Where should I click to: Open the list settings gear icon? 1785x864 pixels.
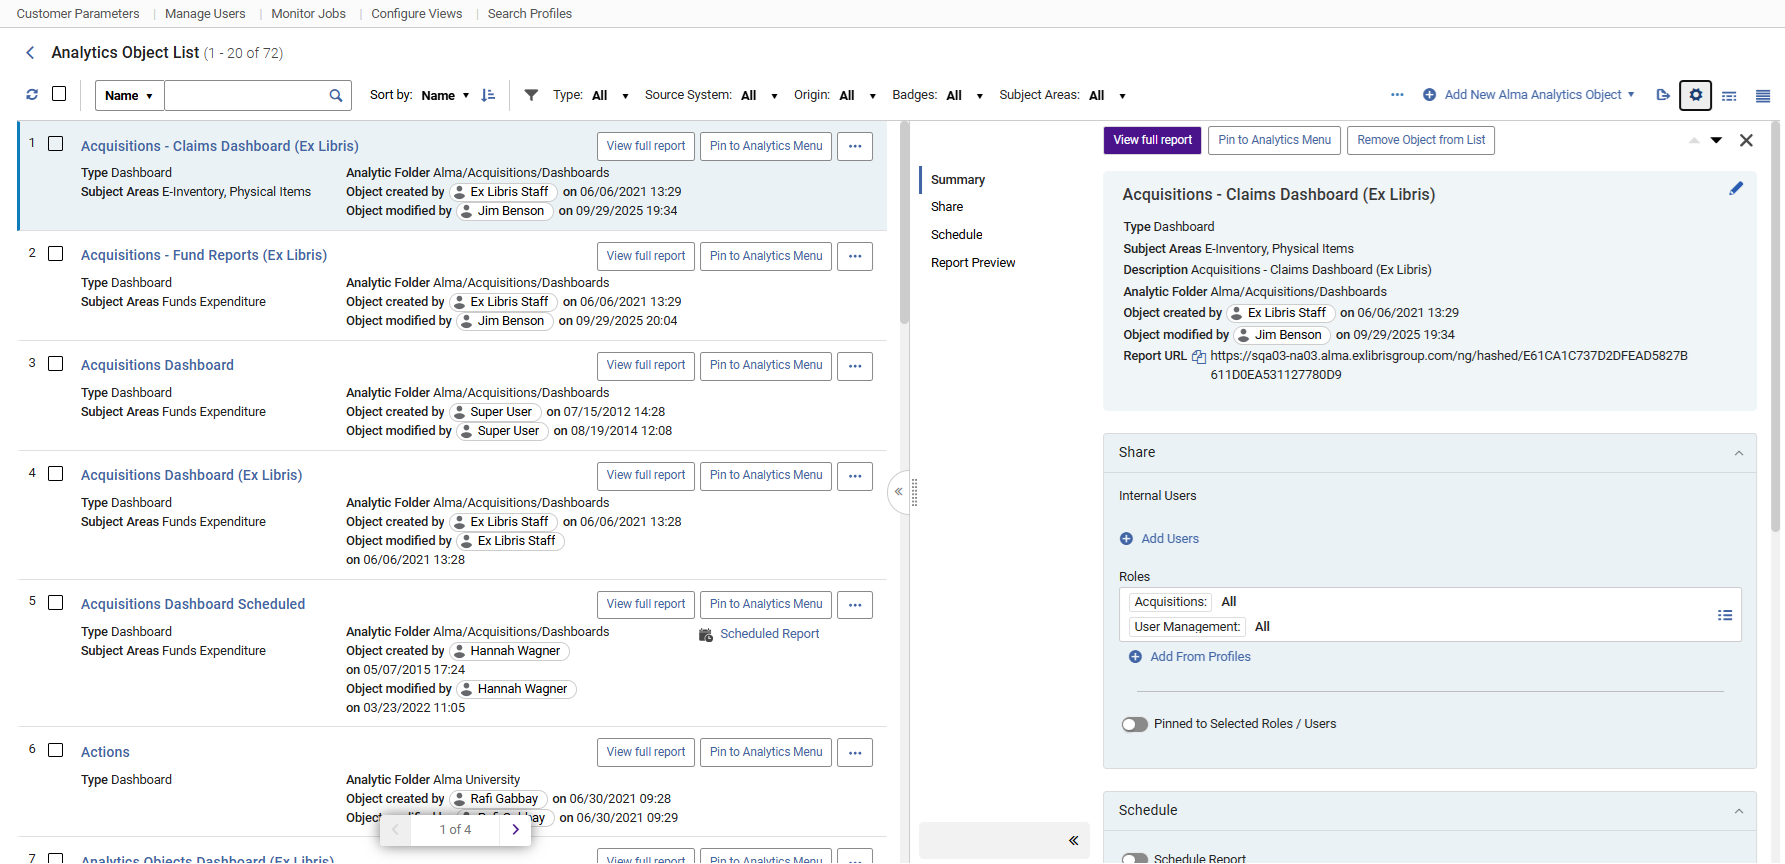click(1696, 95)
